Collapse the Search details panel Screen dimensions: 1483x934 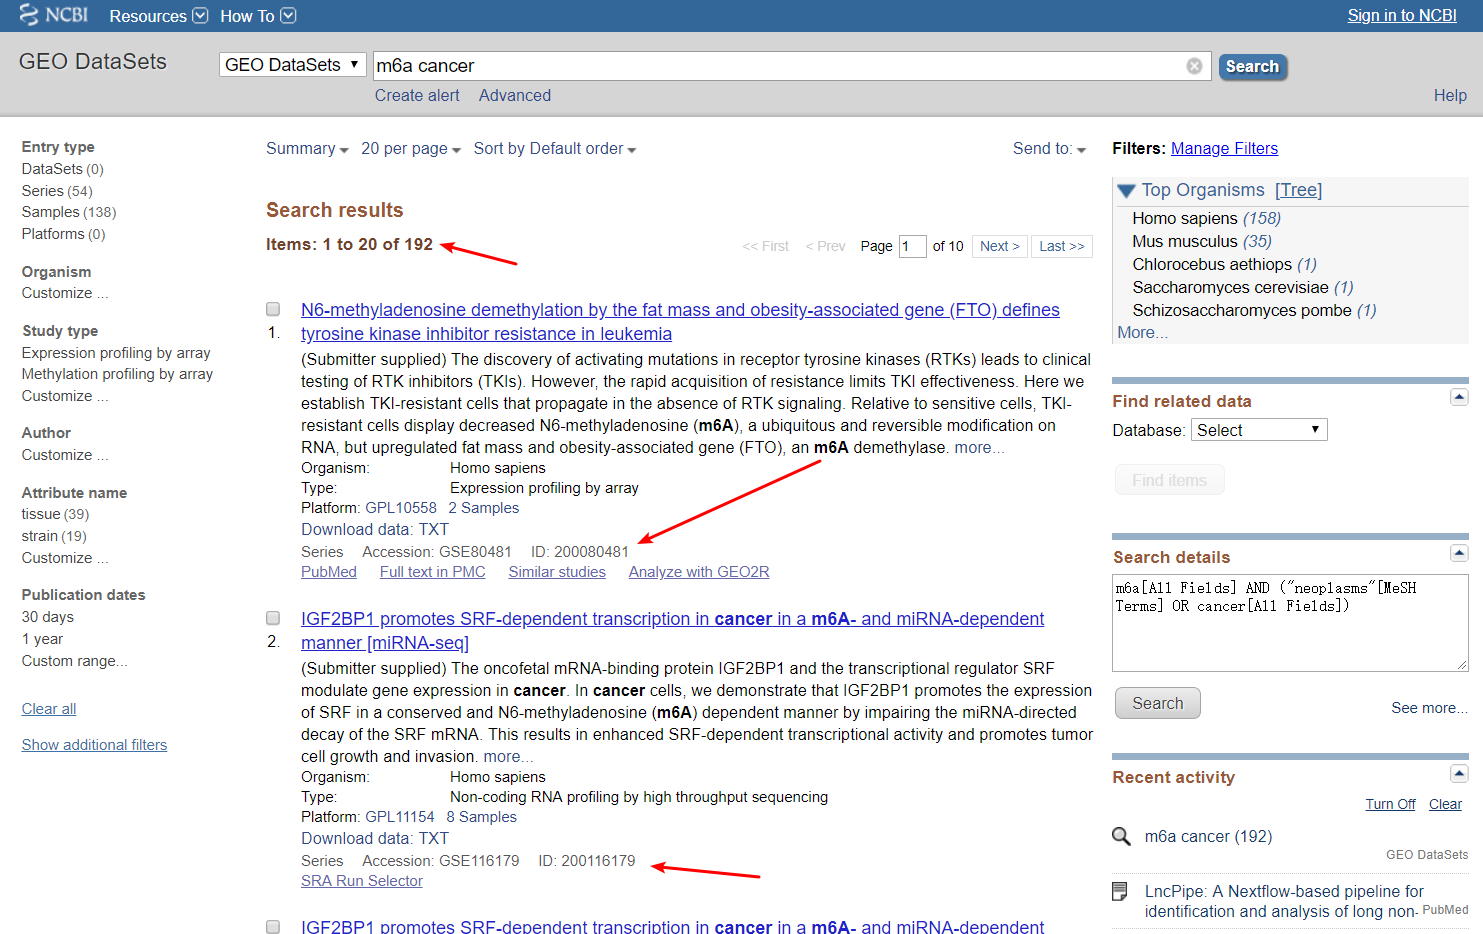1459,554
